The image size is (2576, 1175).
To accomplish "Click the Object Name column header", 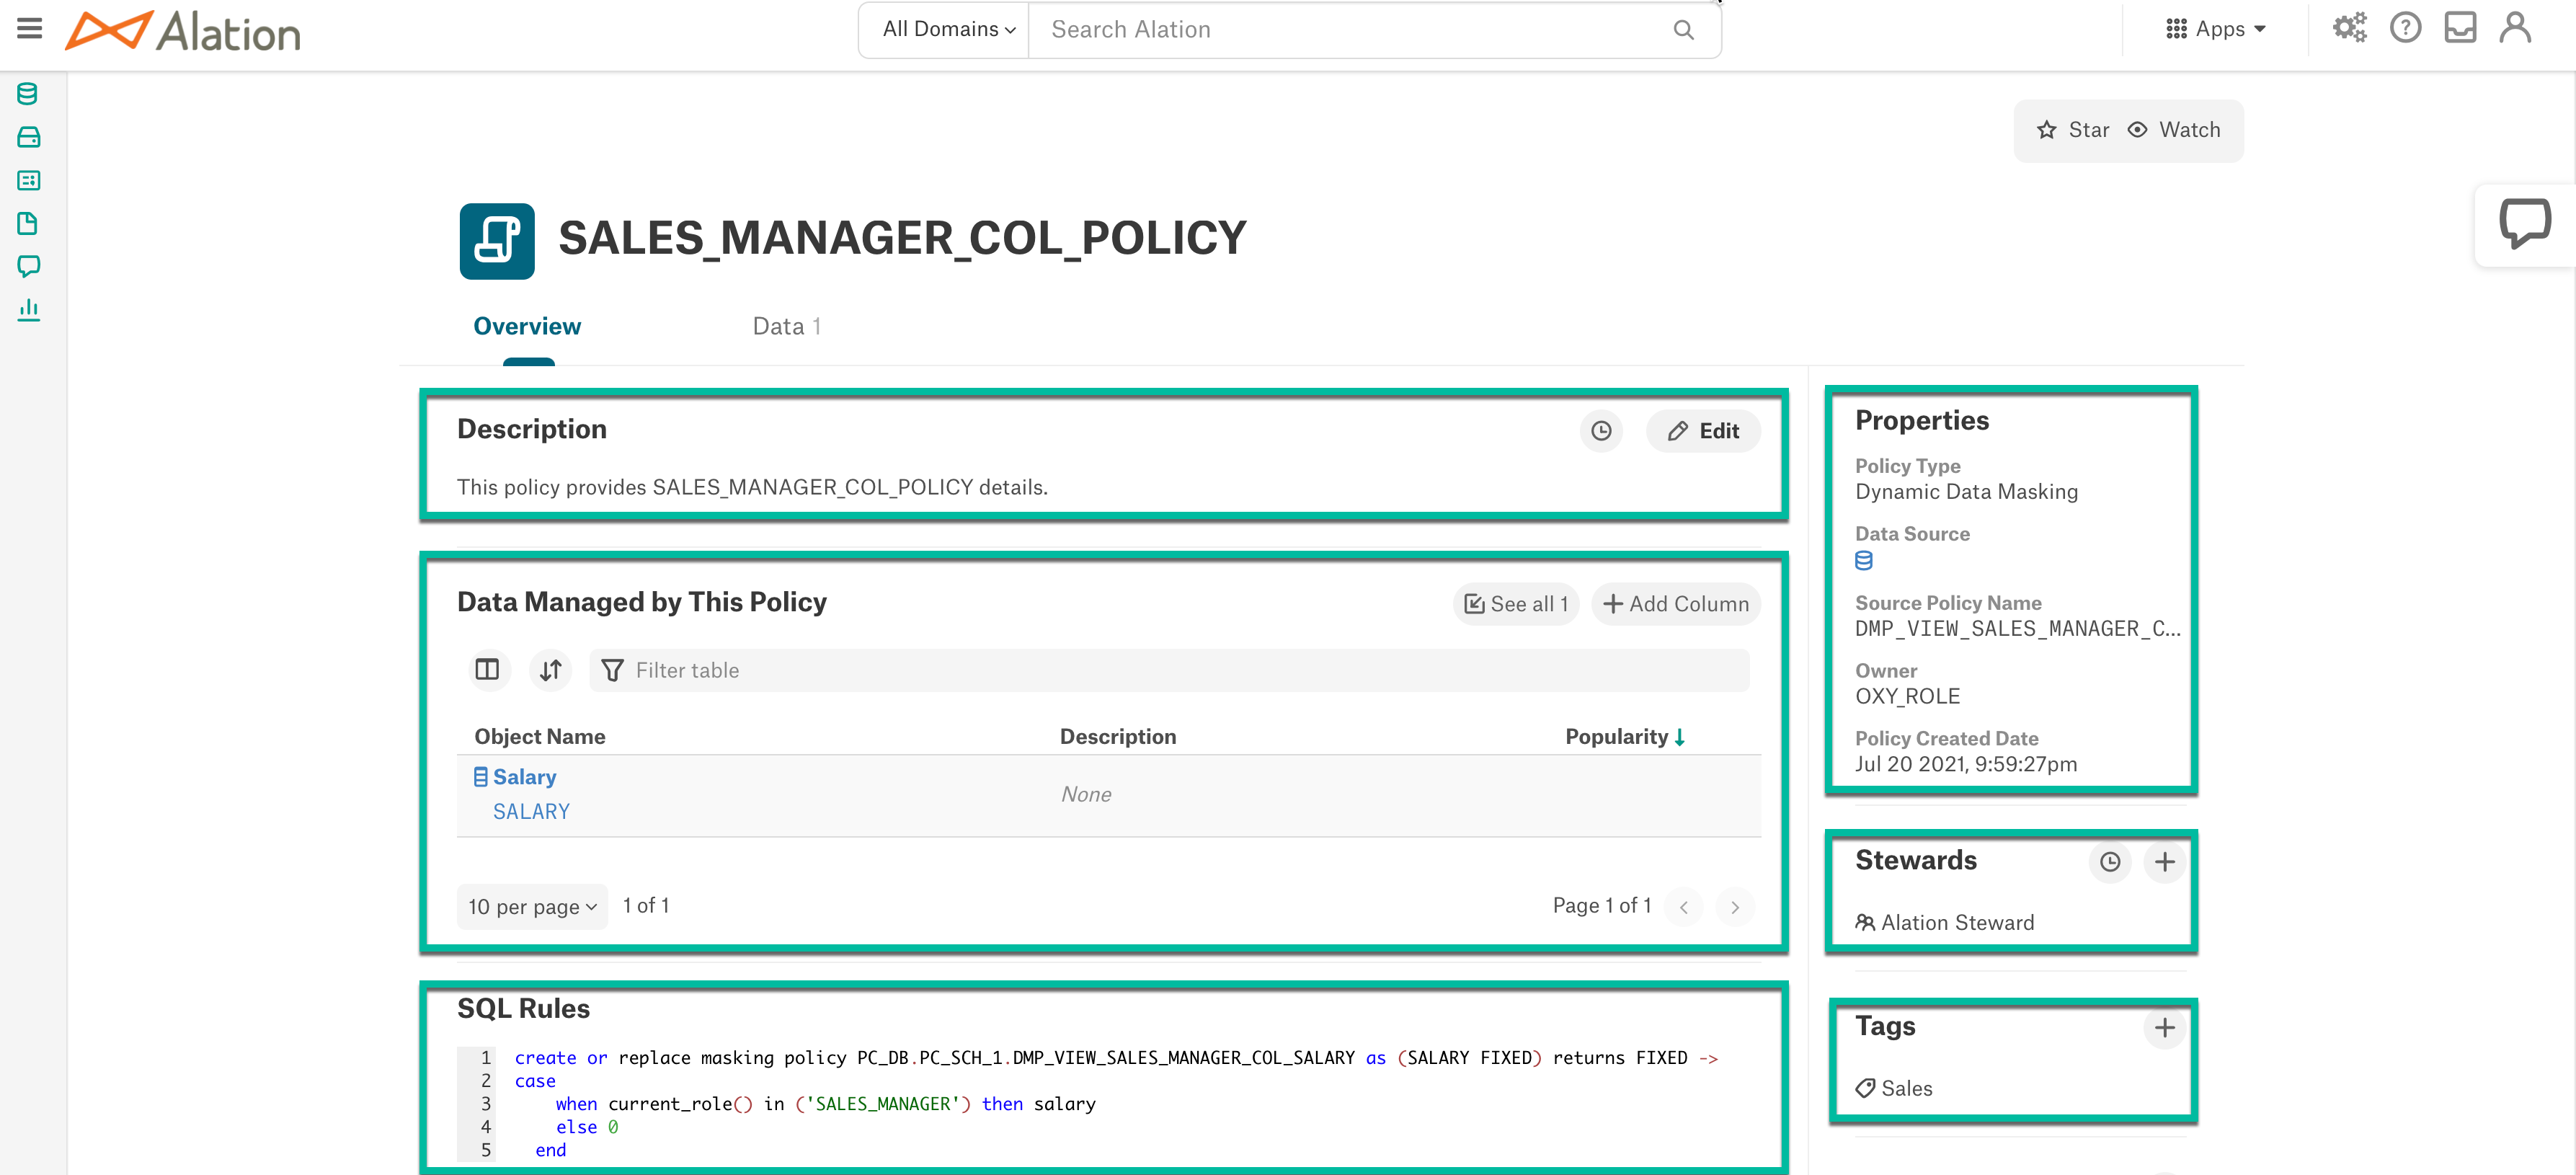I will click(539, 737).
